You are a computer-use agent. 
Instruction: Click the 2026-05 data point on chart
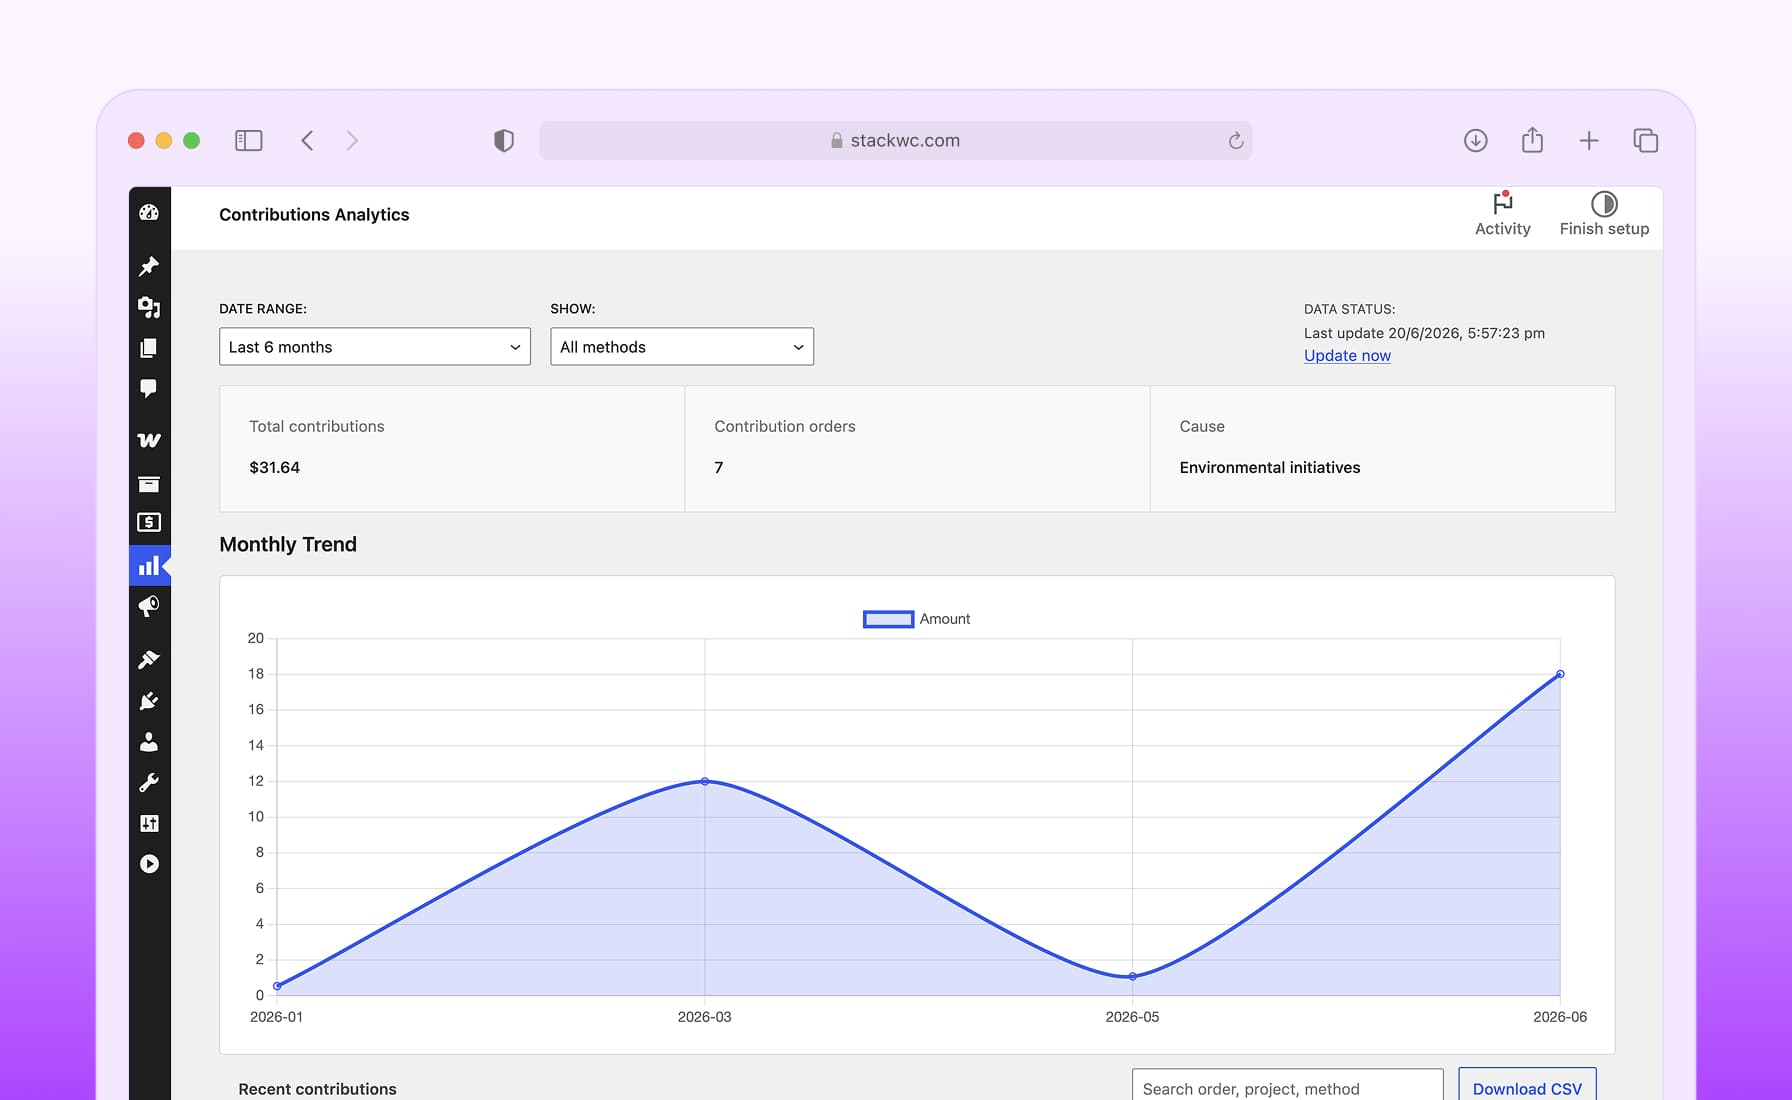coord(1132,976)
